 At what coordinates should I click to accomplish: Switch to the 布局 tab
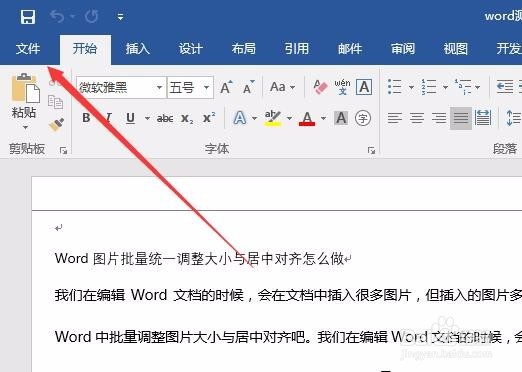point(244,49)
